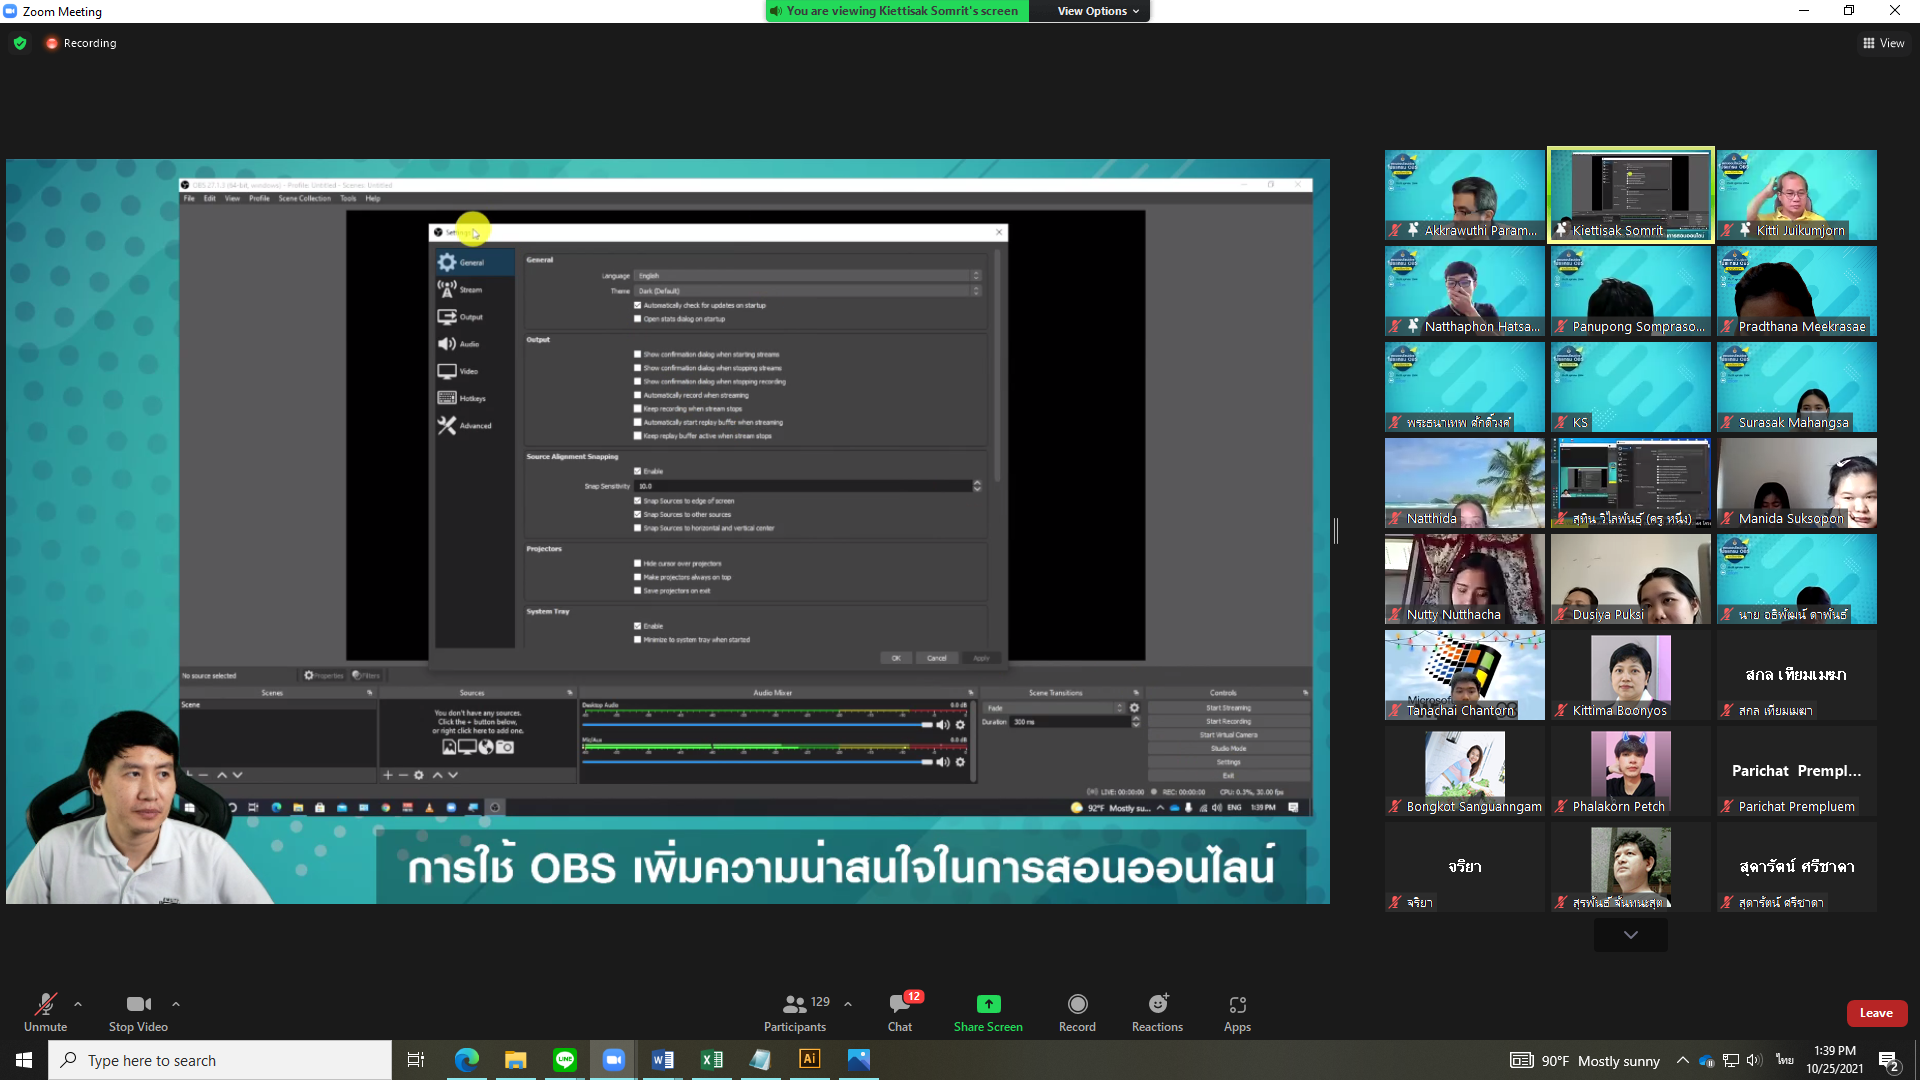Click the add source plus button in OBS

pos(388,775)
